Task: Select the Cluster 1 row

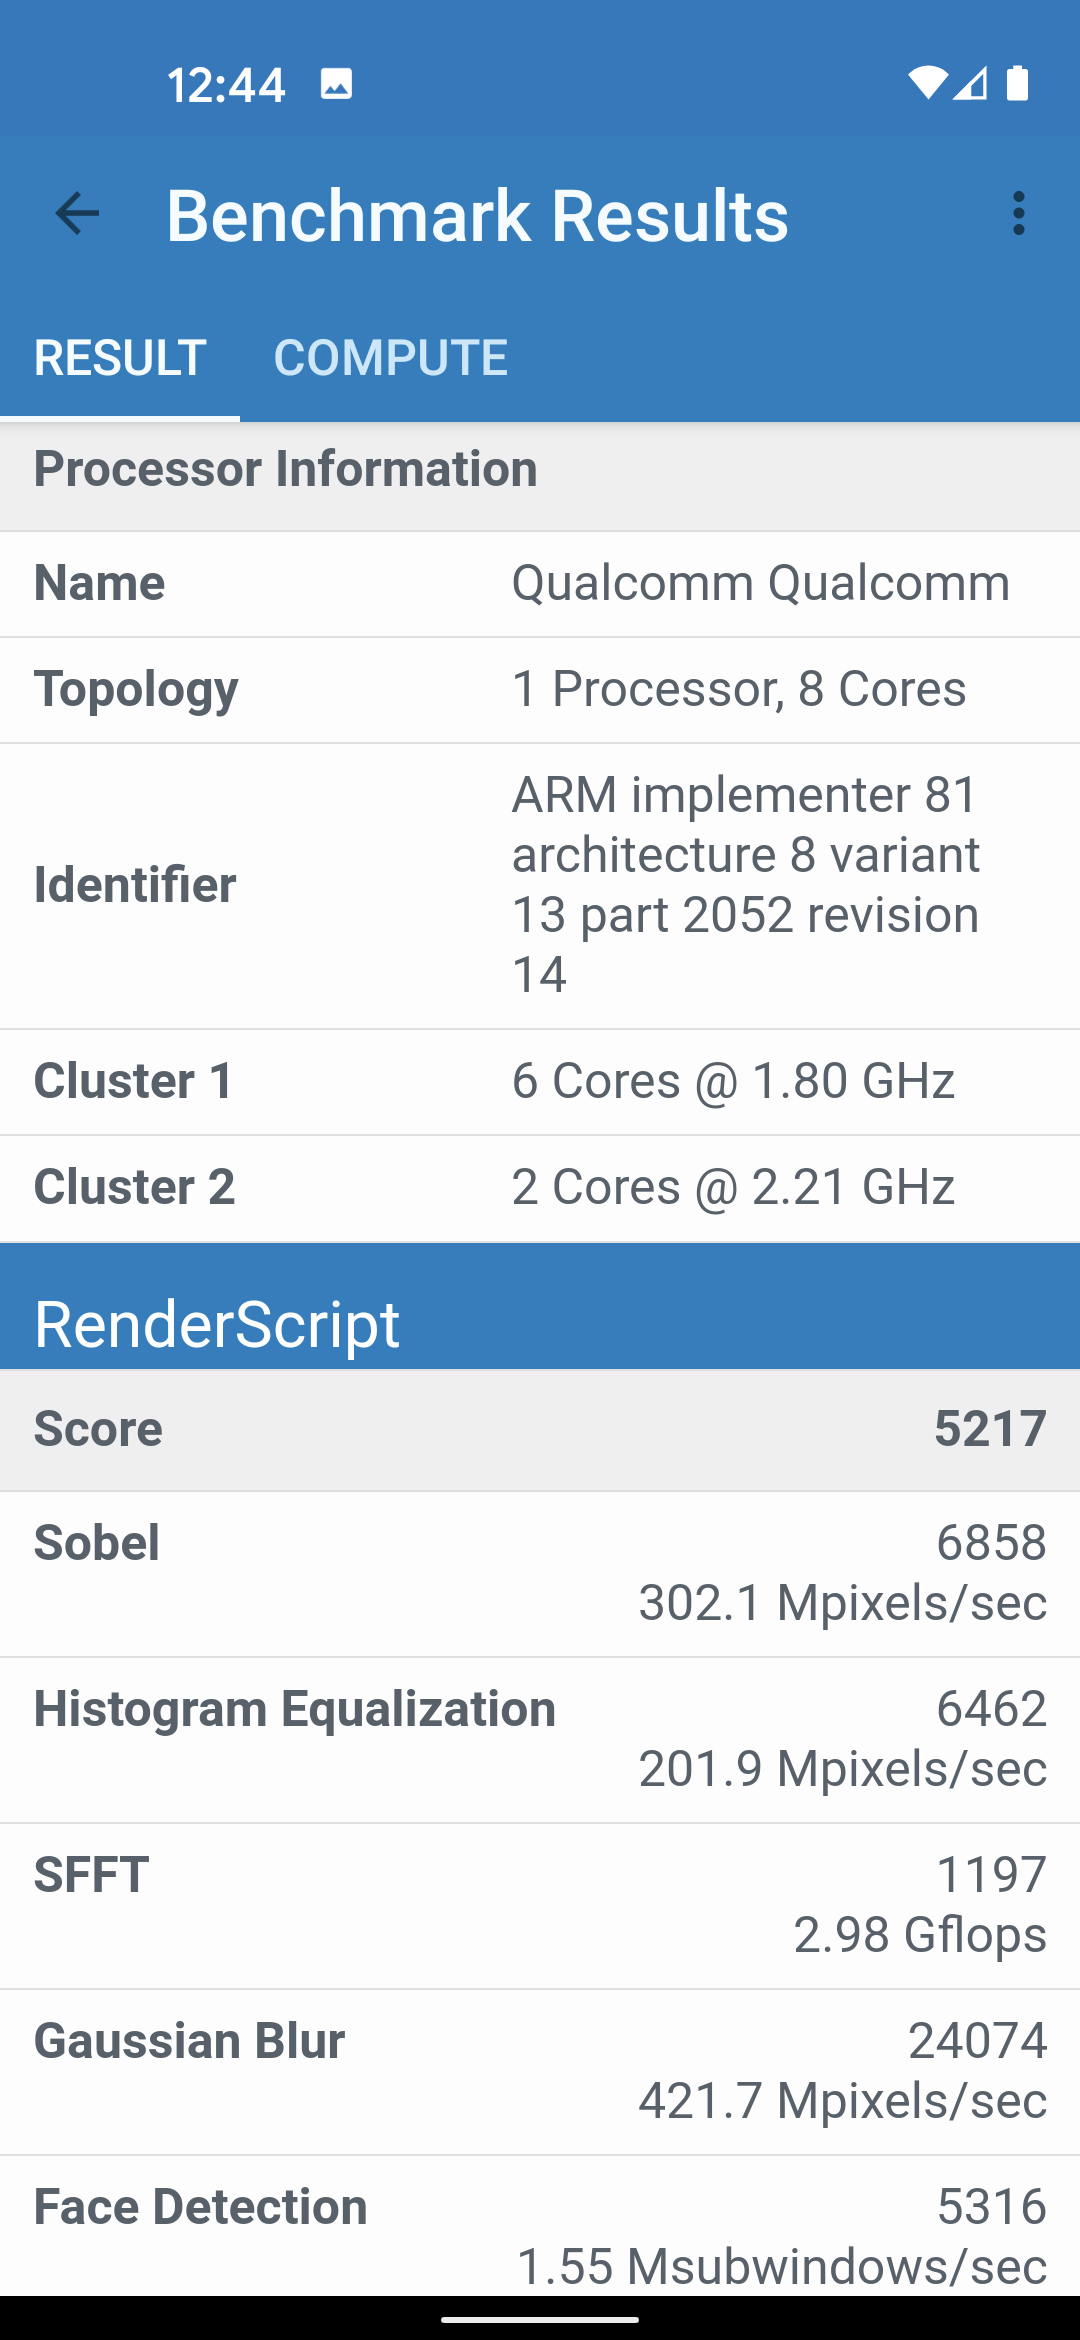Action: point(540,1082)
